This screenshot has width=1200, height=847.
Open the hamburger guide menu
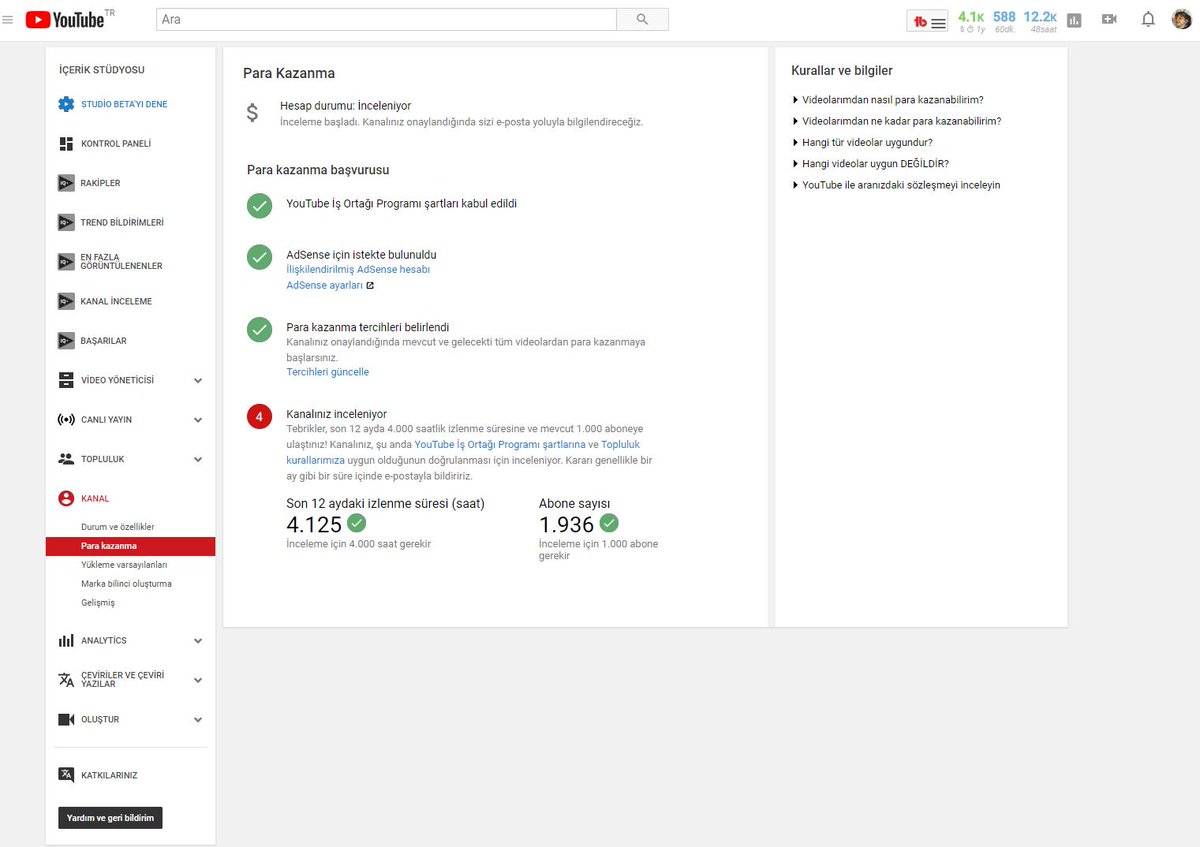pyautogui.click(x=8, y=19)
